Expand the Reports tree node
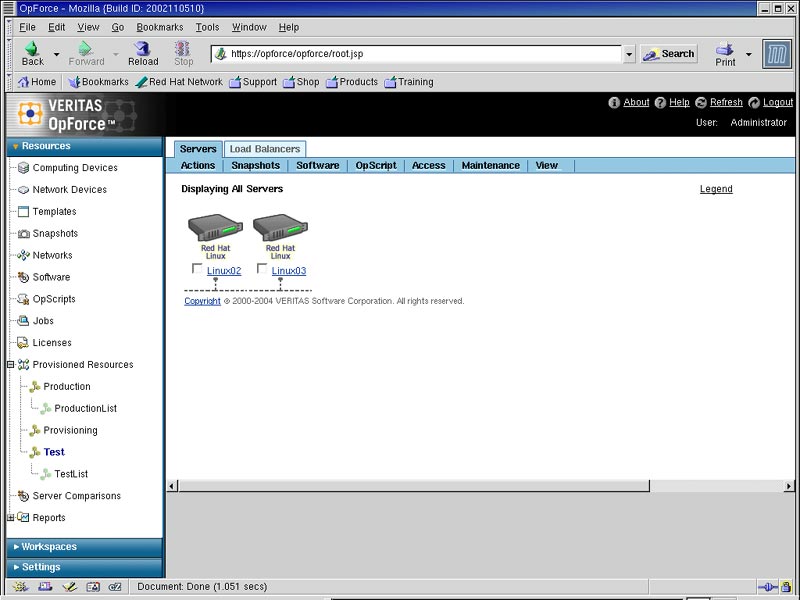Image resolution: width=800 pixels, height=600 pixels. tap(10, 517)
